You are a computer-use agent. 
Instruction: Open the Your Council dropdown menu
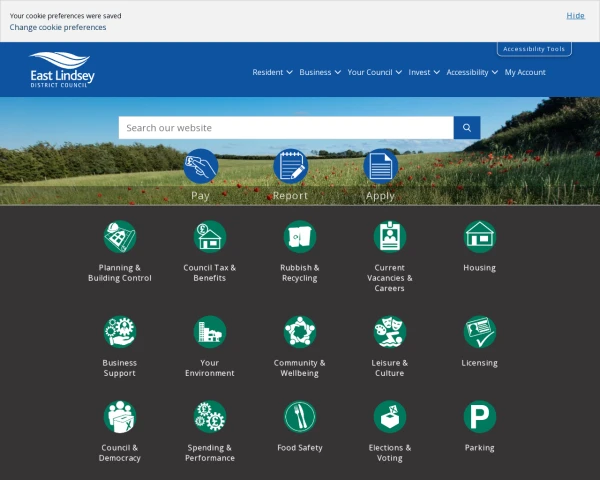(374, 73)
